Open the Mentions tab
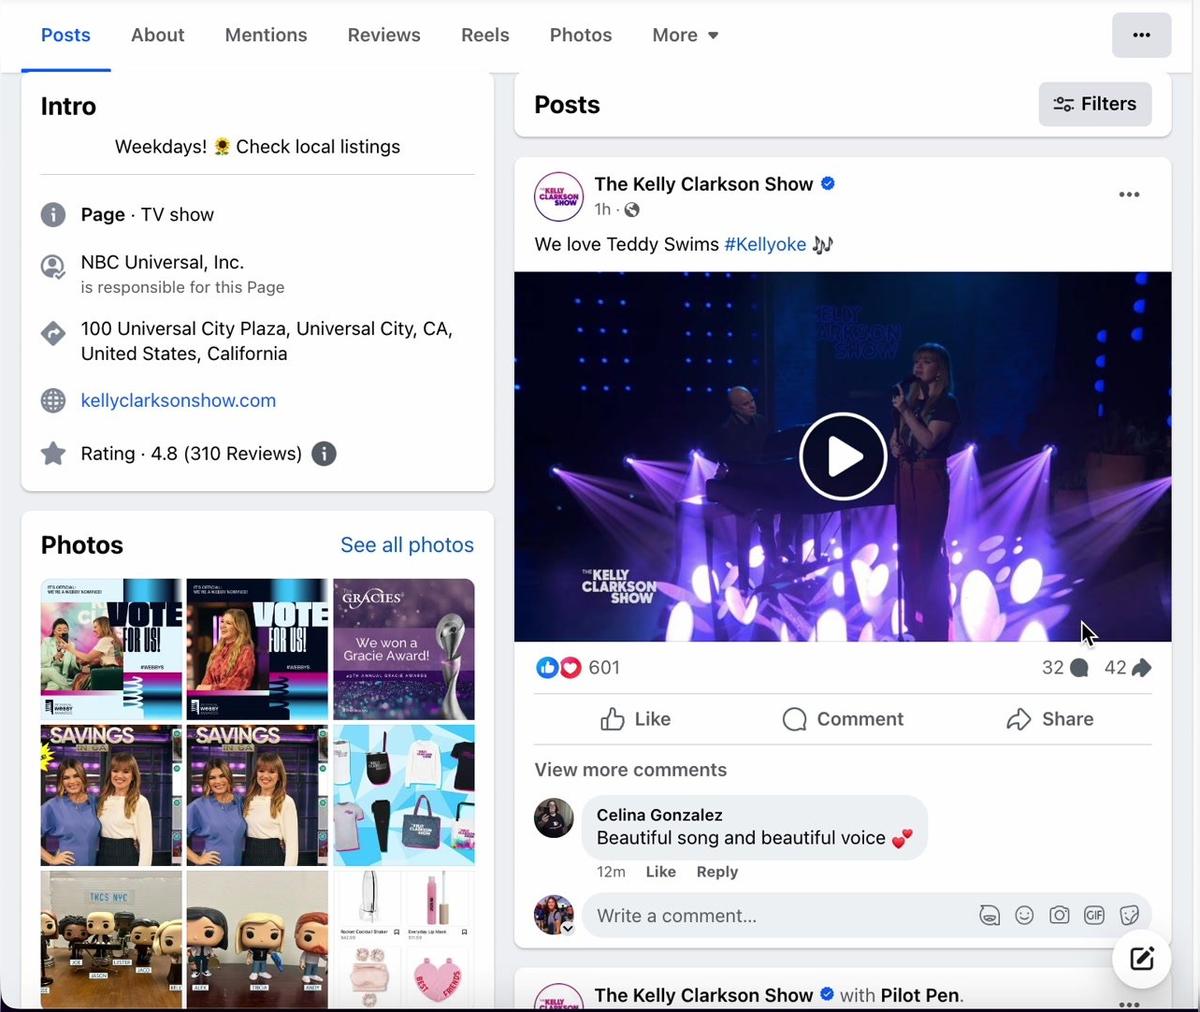The height and width of the screenshot is (1012, 1200). point(266,35)
